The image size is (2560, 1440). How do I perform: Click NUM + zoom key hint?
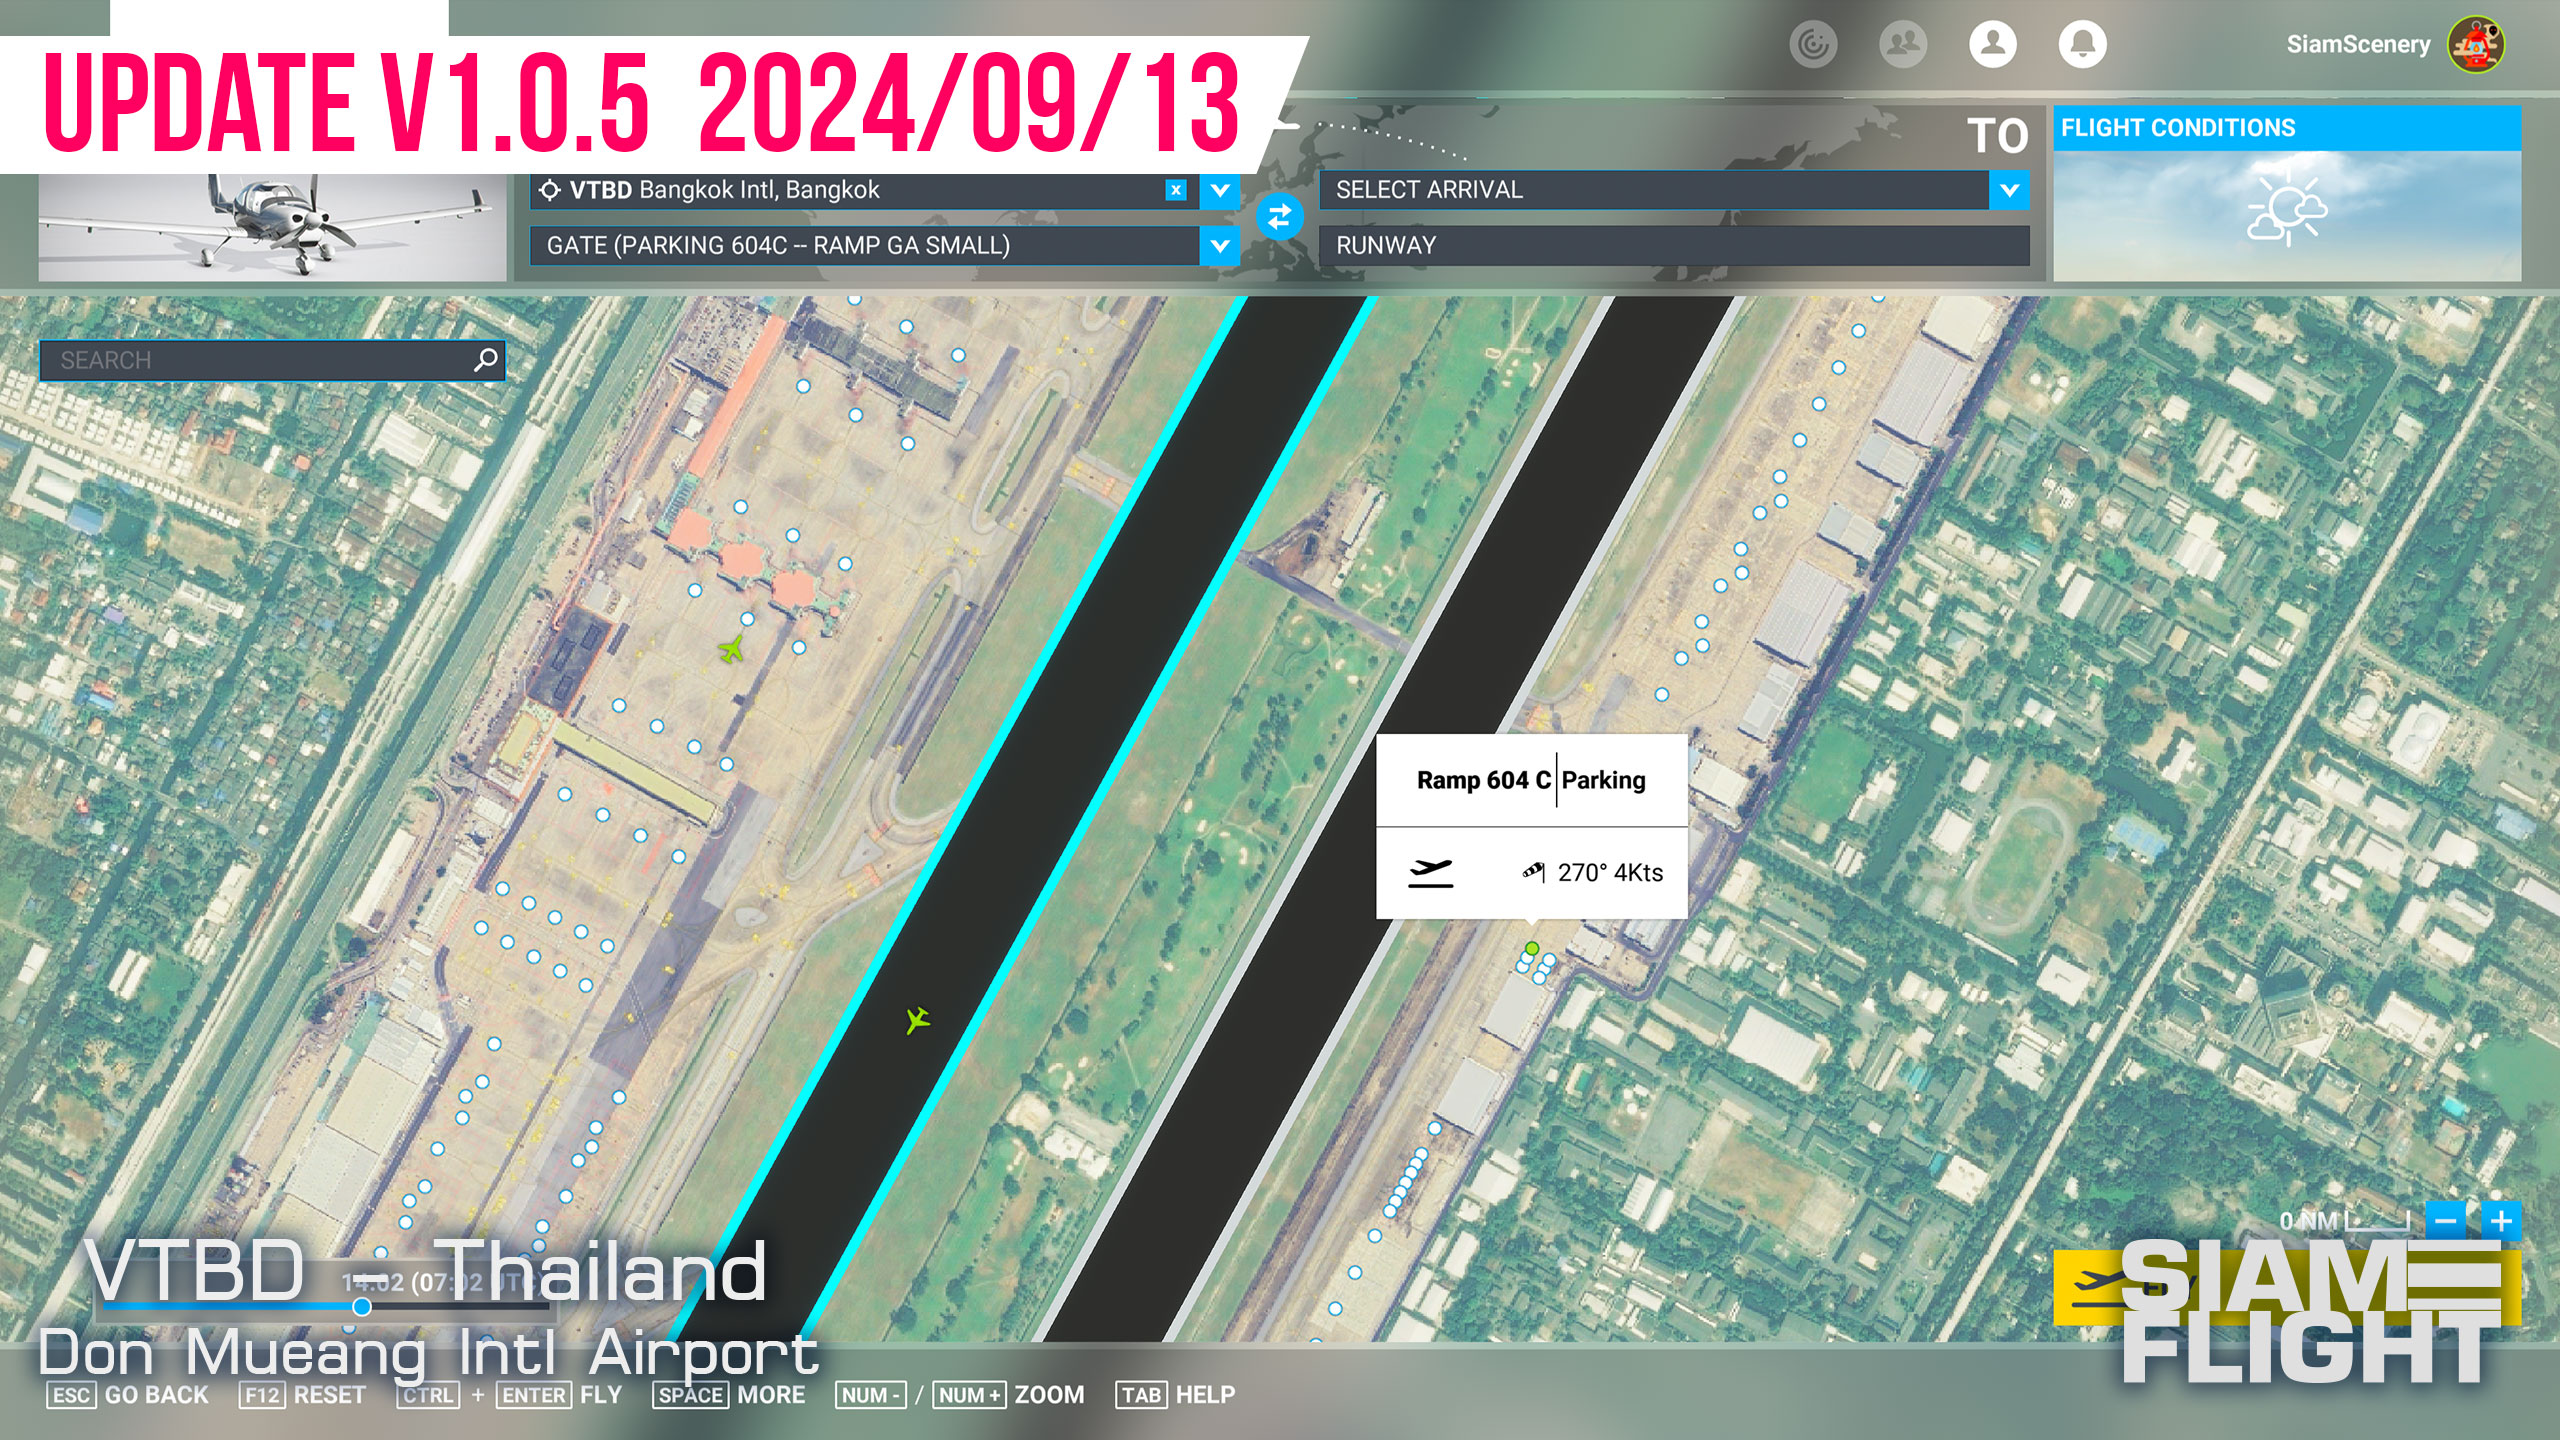969,1395
